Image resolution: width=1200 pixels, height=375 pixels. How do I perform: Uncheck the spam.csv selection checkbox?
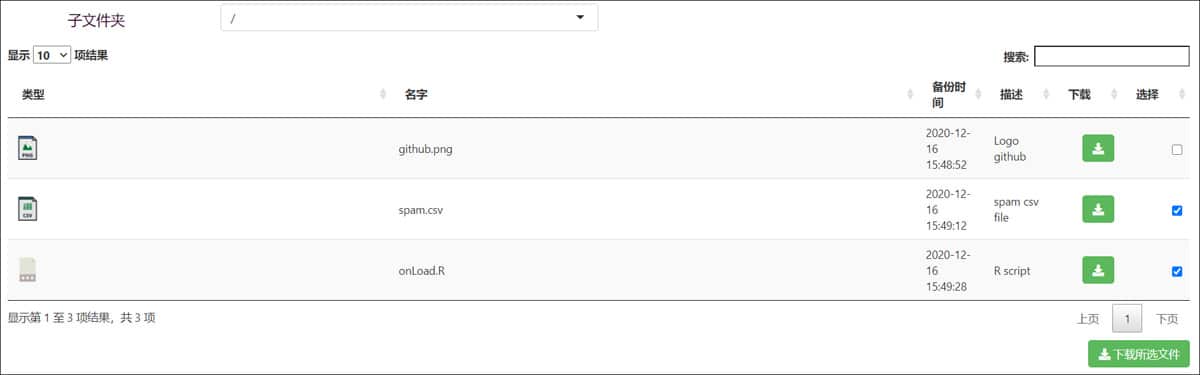point(1177,210)
